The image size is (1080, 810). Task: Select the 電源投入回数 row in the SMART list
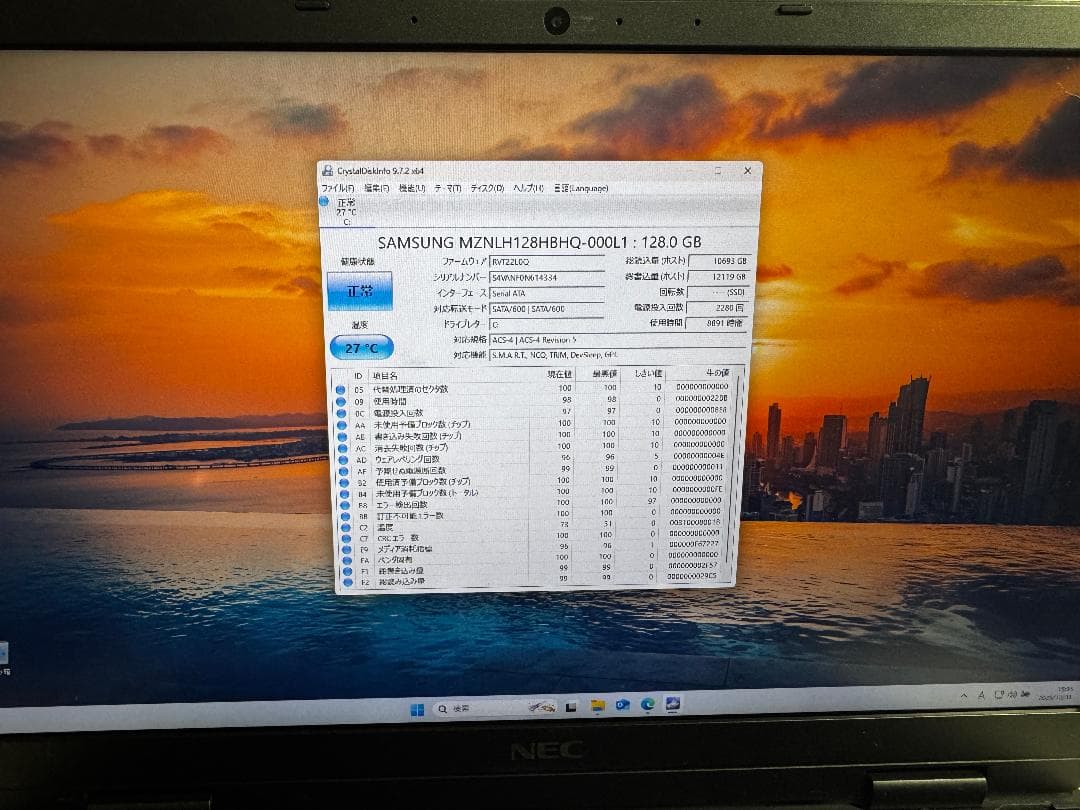click(x=450, y=411)
